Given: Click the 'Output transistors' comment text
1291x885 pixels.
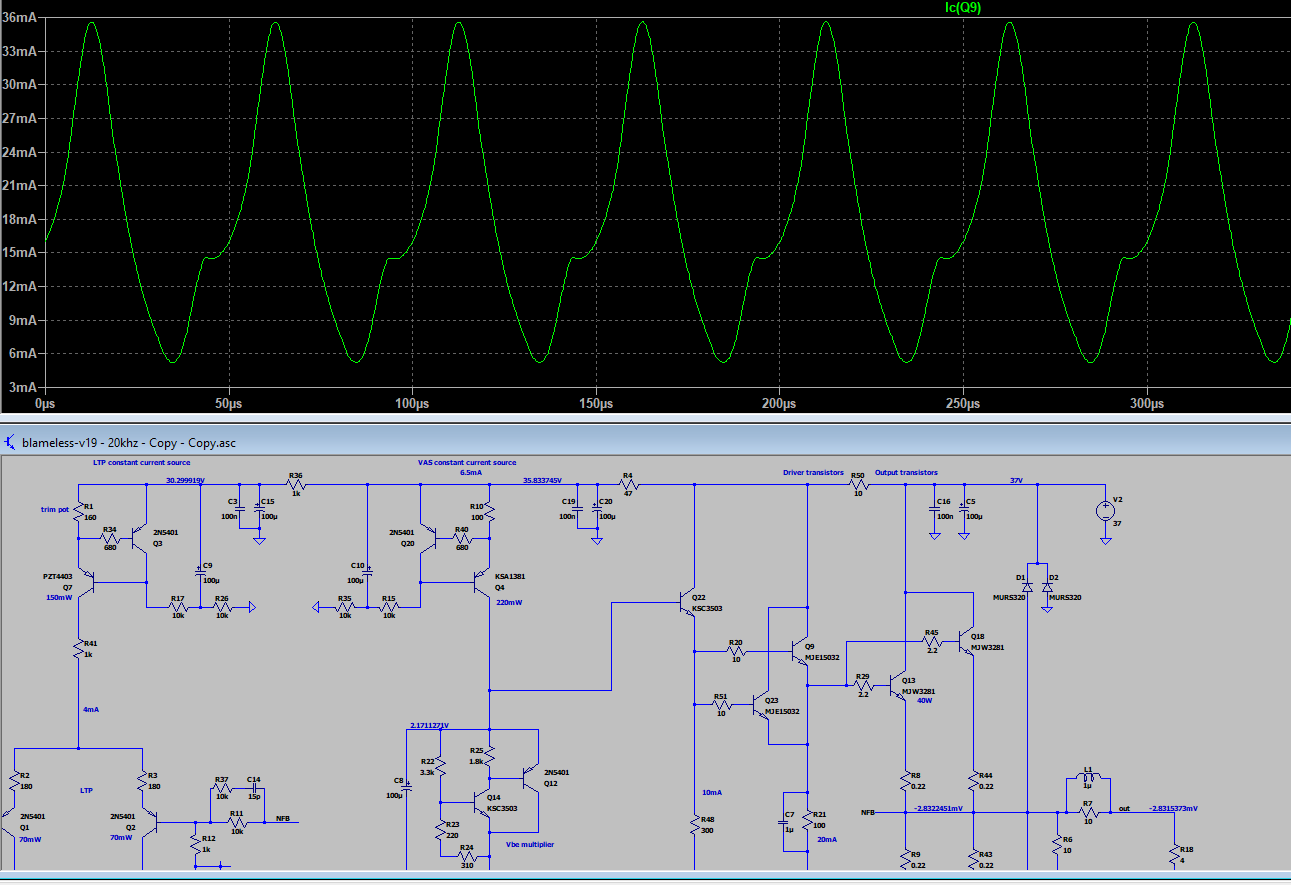Looking at the screenshot, I should [x=906, y=472].
